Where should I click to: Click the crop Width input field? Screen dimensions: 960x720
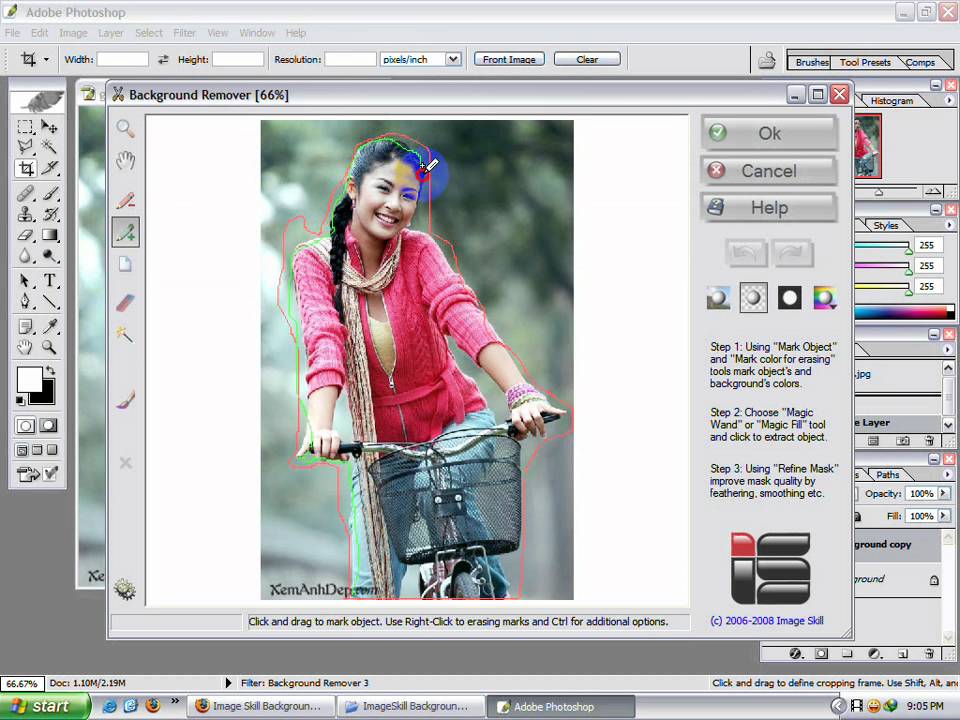coord(122,59)
